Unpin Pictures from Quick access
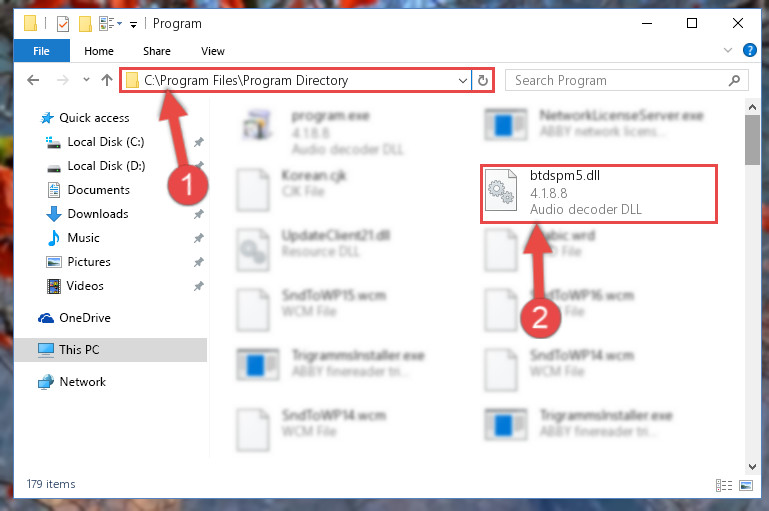This screenshot has height=511, width=769. coord(198,262)
